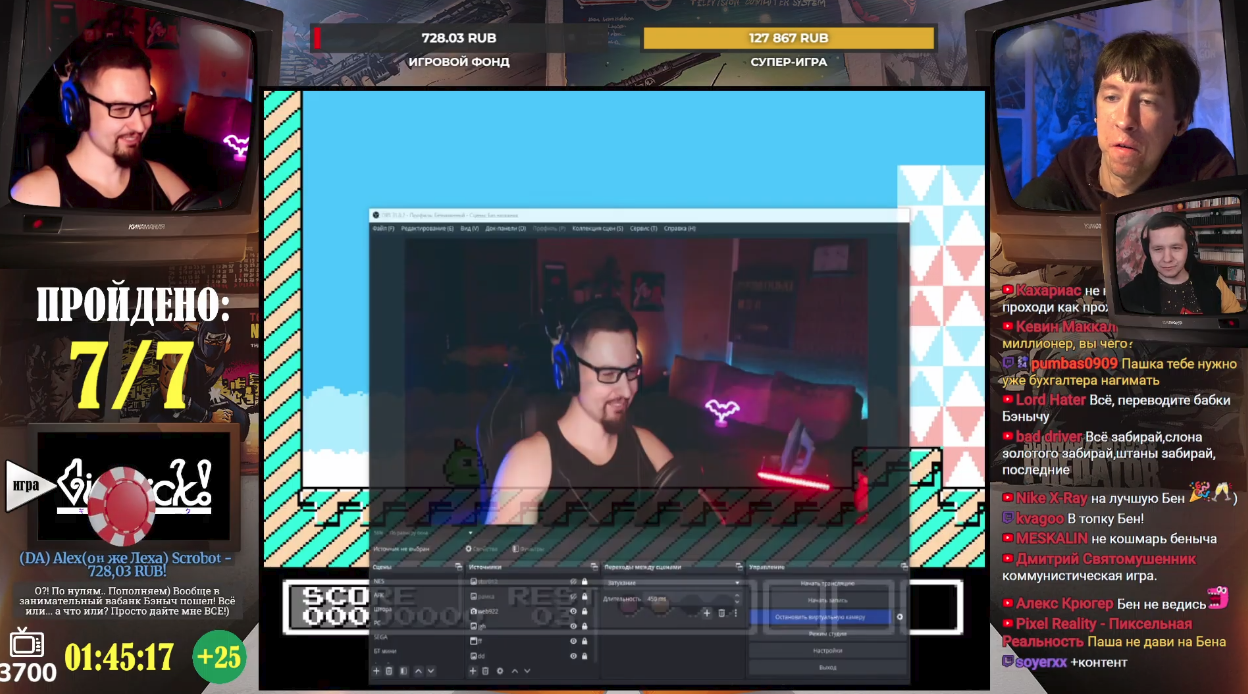This screenshot has width=1248, height=694.
Task: Click the Супер-игра 127 867 RUB bar
Action: pyautogui.click(x=788, y=38)
